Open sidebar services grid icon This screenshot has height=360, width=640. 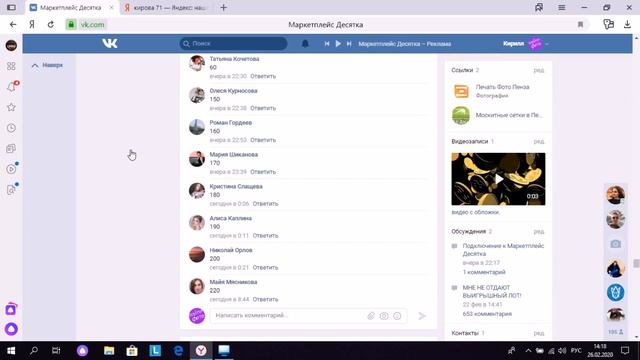point(11,66)
